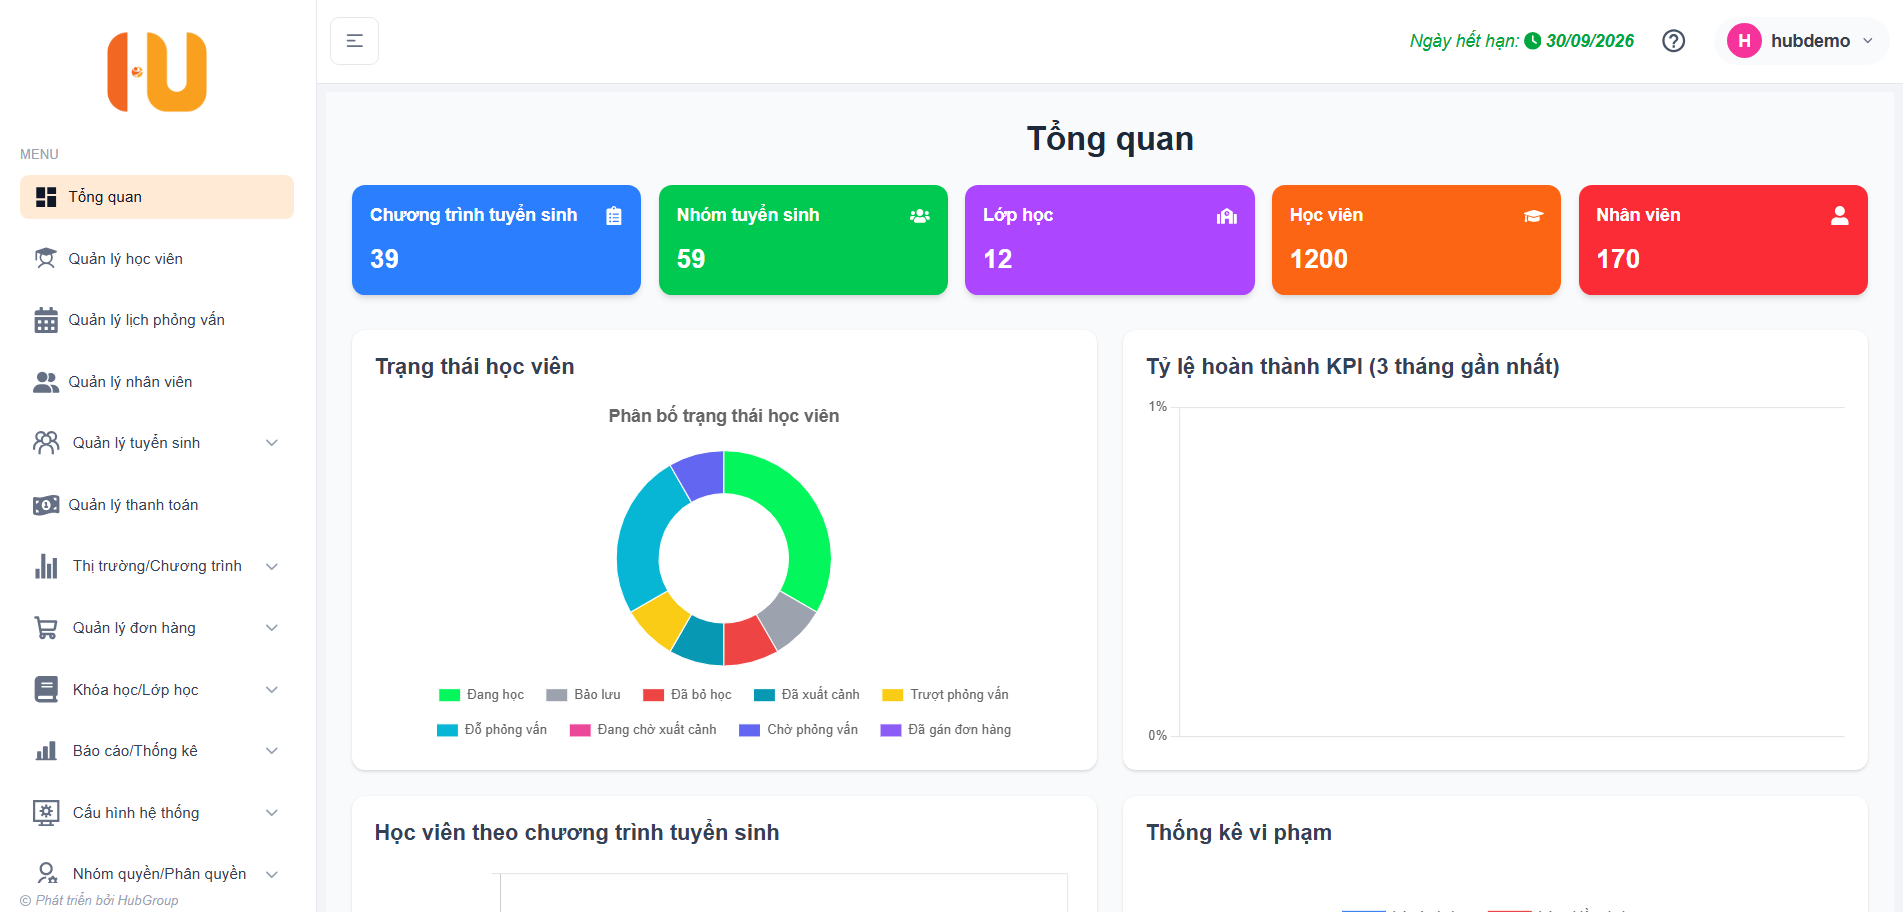Click the hamburger sidebar toggle button
The width and height of the screenshot is (1903, 912).
click(x=354, y=41)
